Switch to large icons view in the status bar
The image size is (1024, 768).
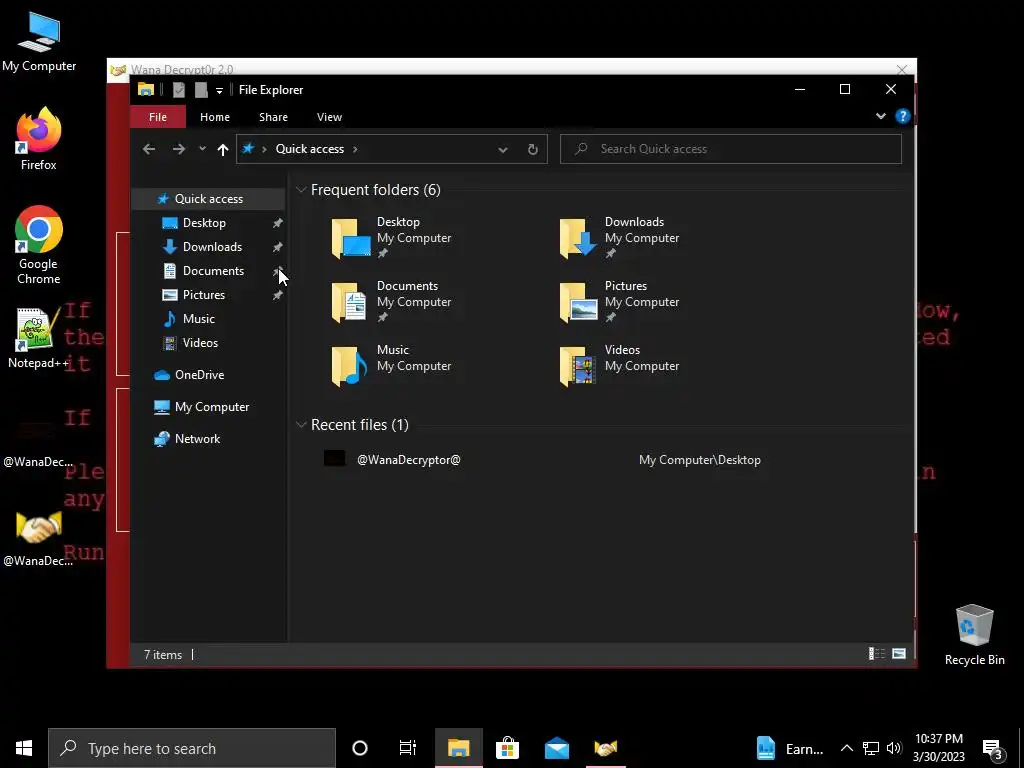point(899,654)
